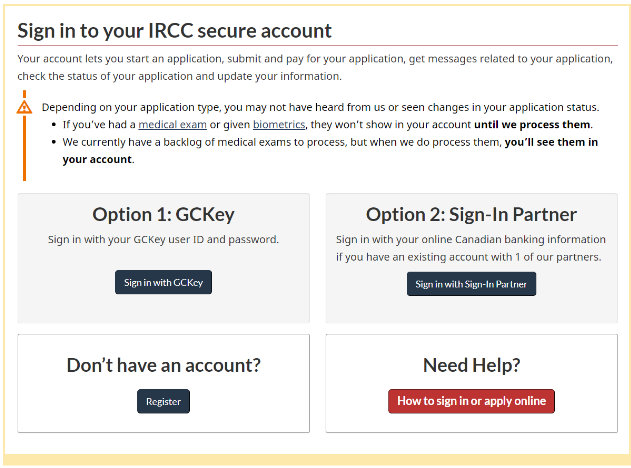Screen dimensions: 631x468
Task: Click the Canadian banking information description text
Action: [471, 248]
